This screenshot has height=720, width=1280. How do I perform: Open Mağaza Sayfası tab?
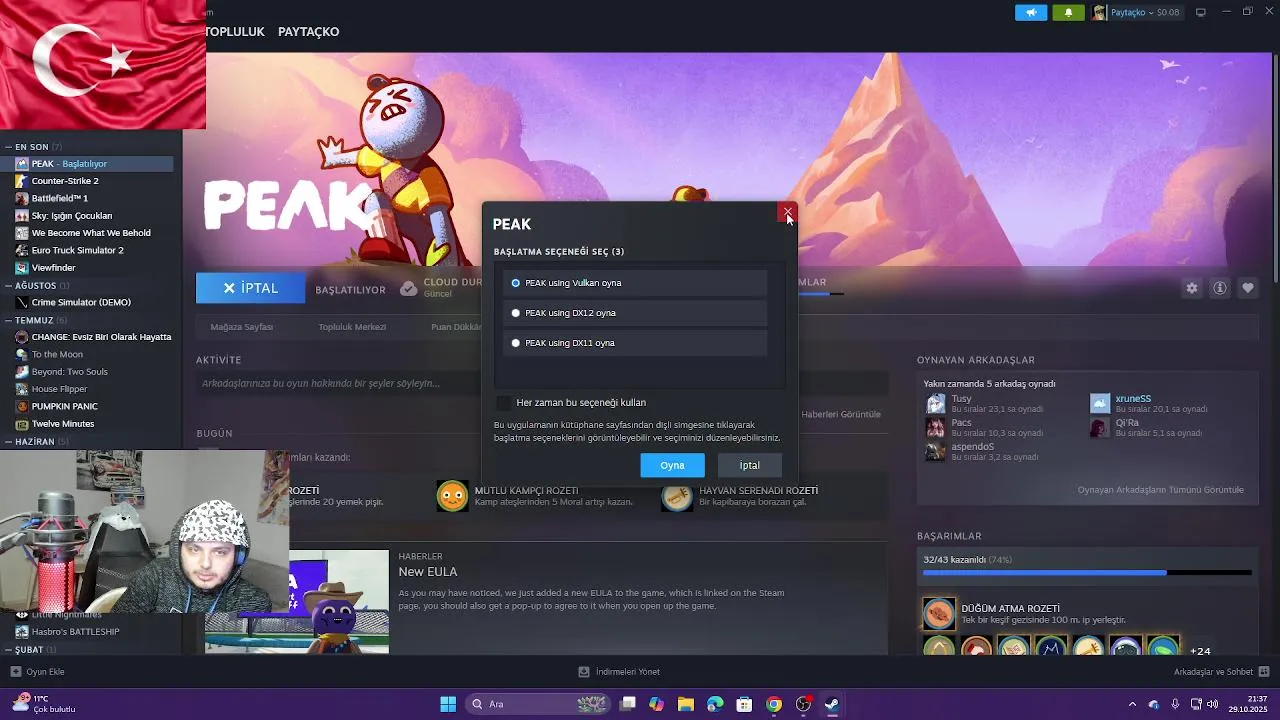click(x=242, y=327)
